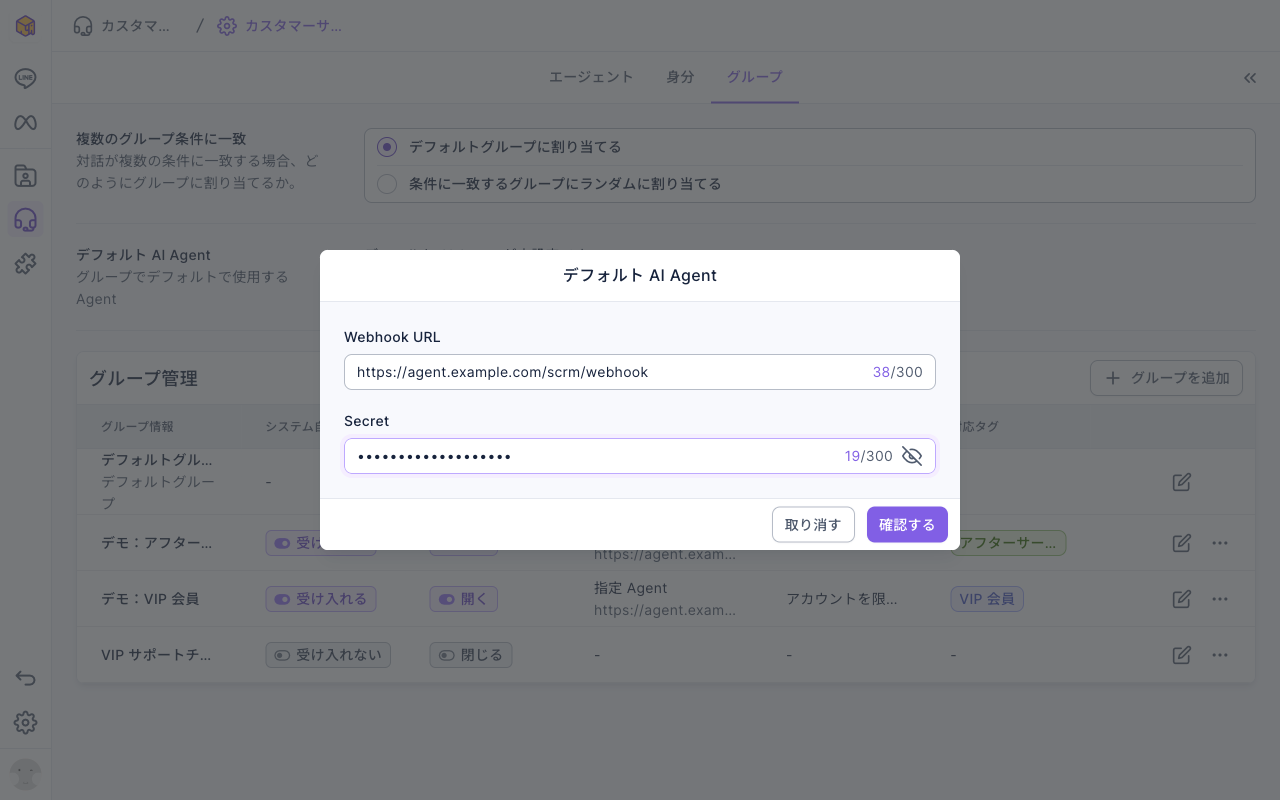Open the LINE channel icon in sidebar
Viewport: 1280px width, 800px height.
pos(26,79)
